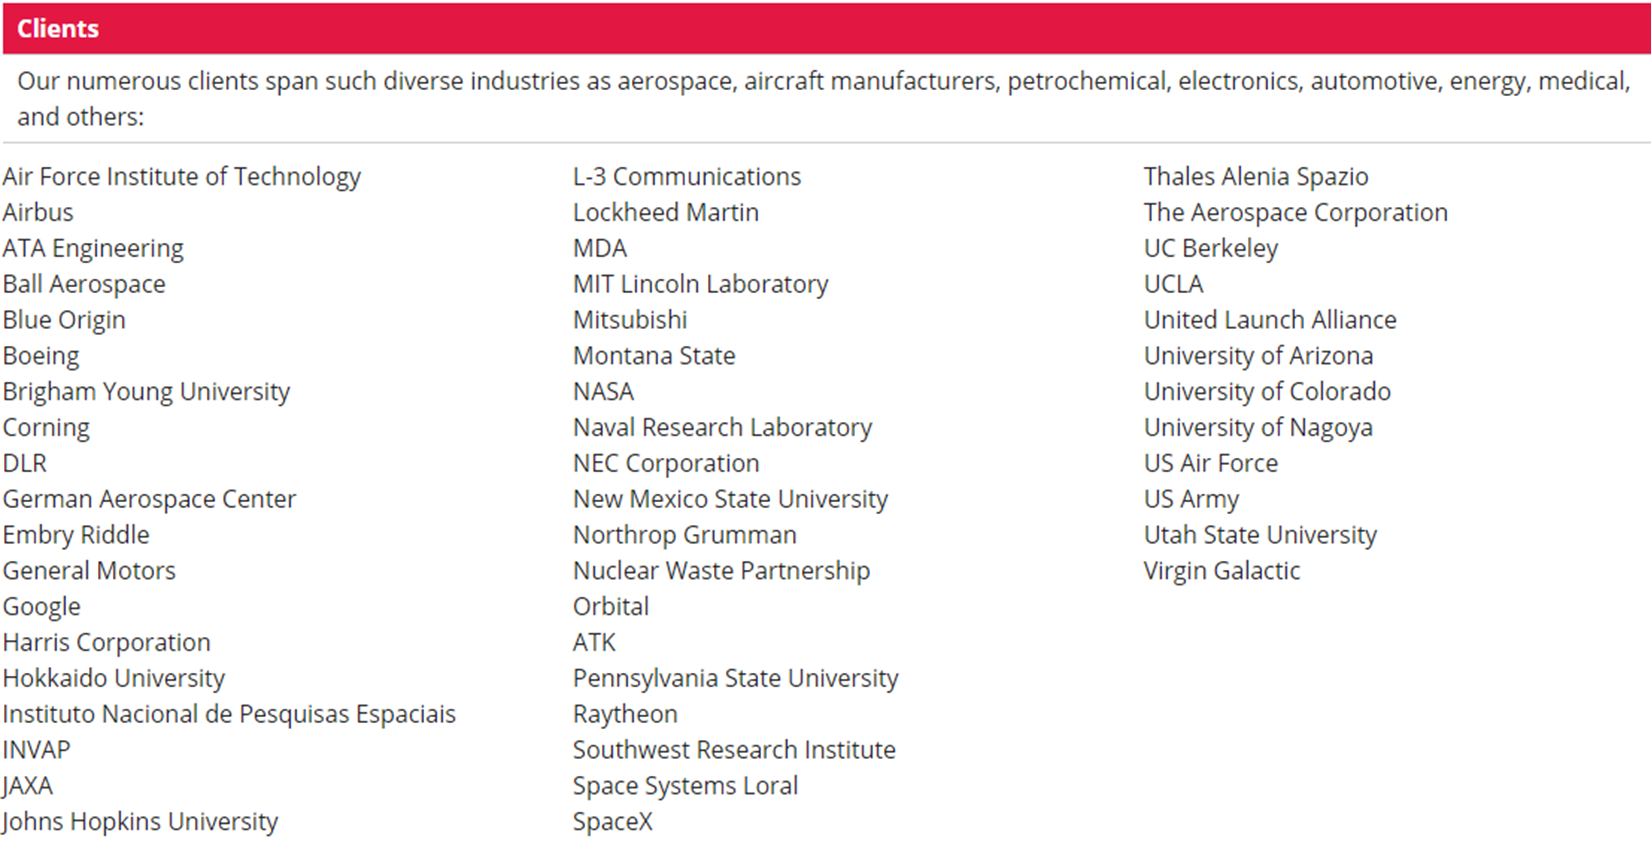Click the Virgin Galactic client name
The width and height of the screenshot is (1651, 851).
1221,571
